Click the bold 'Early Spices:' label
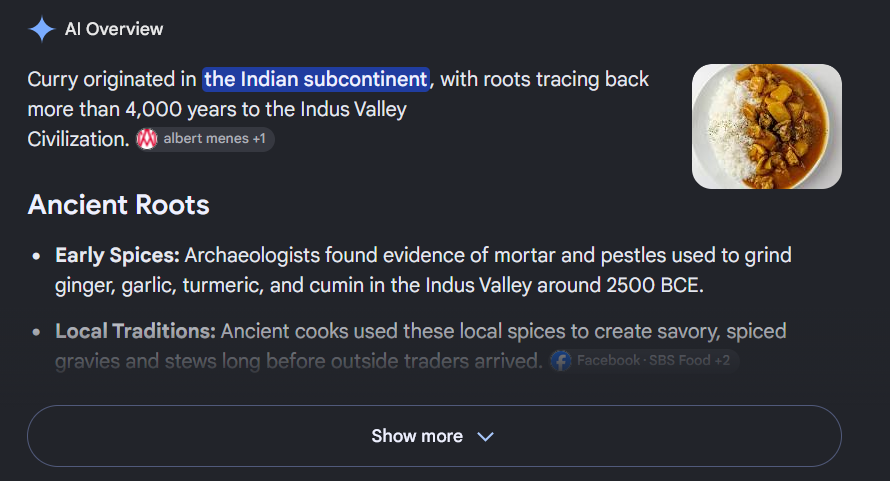890x481 pixels. (x=117, y=256)
